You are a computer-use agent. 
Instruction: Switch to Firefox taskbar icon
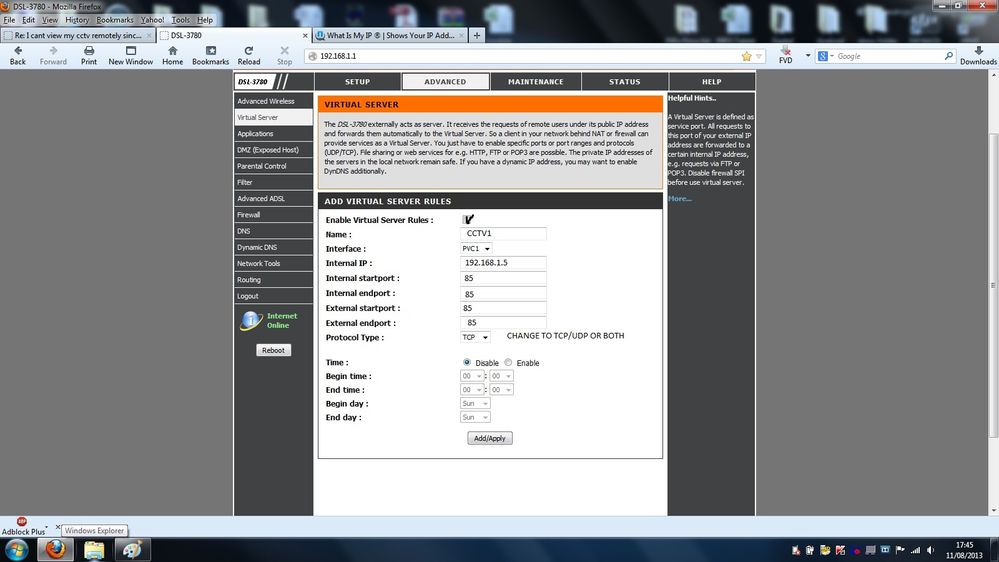55,549
